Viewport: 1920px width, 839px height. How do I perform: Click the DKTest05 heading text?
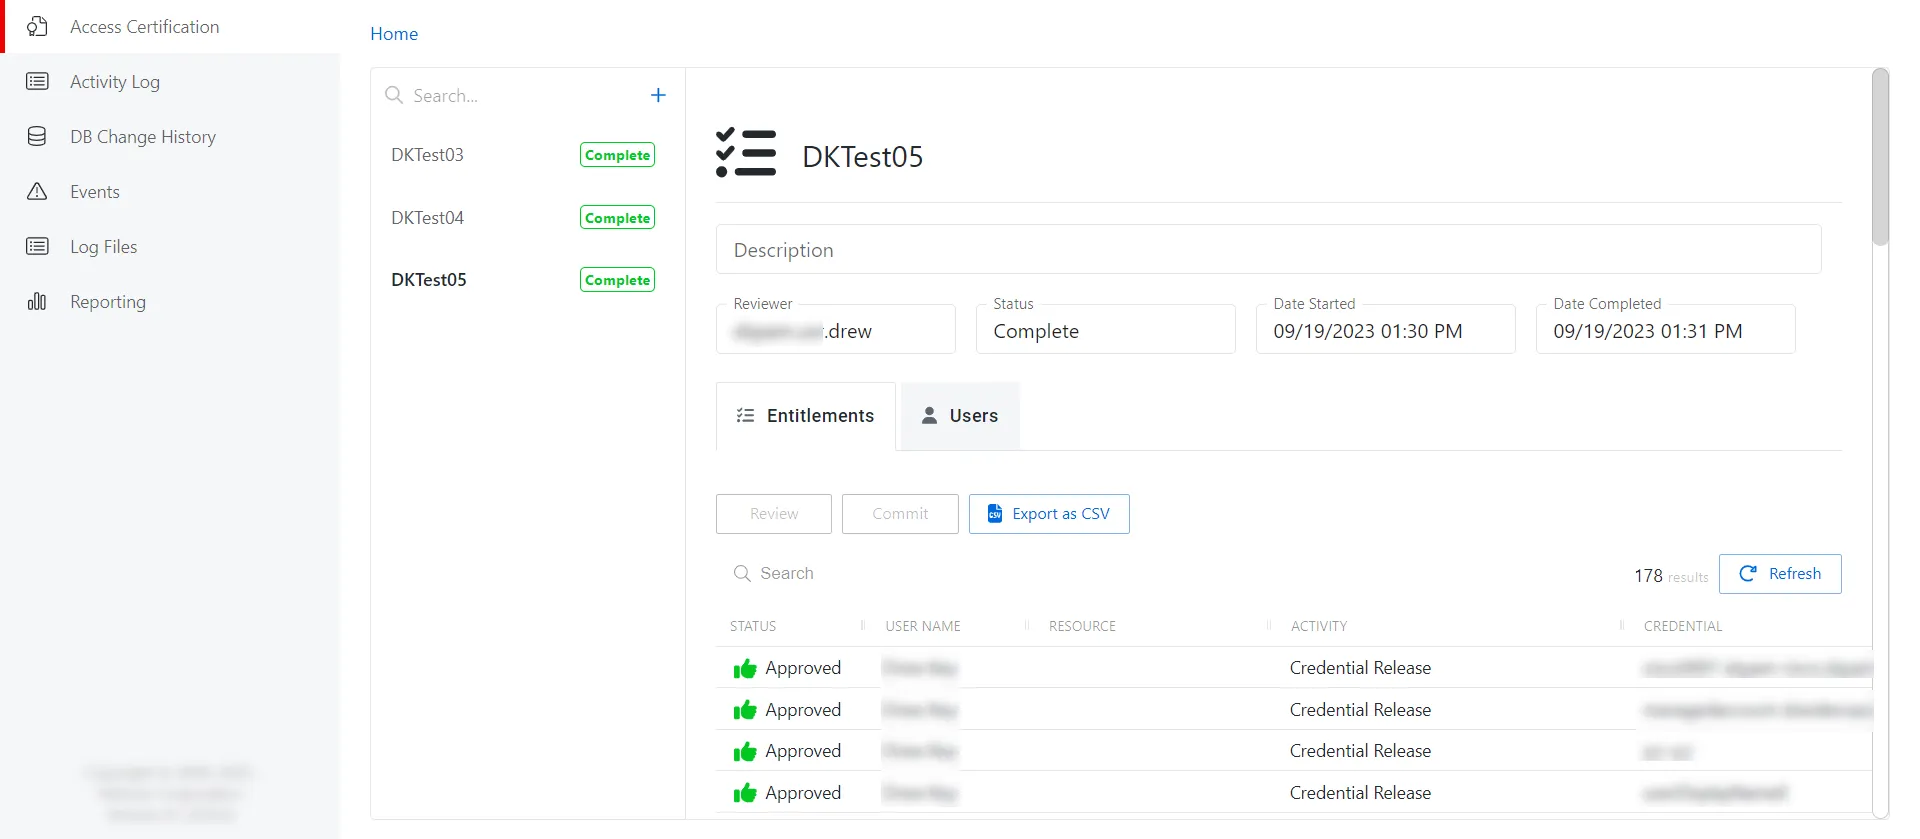point(862,157)
